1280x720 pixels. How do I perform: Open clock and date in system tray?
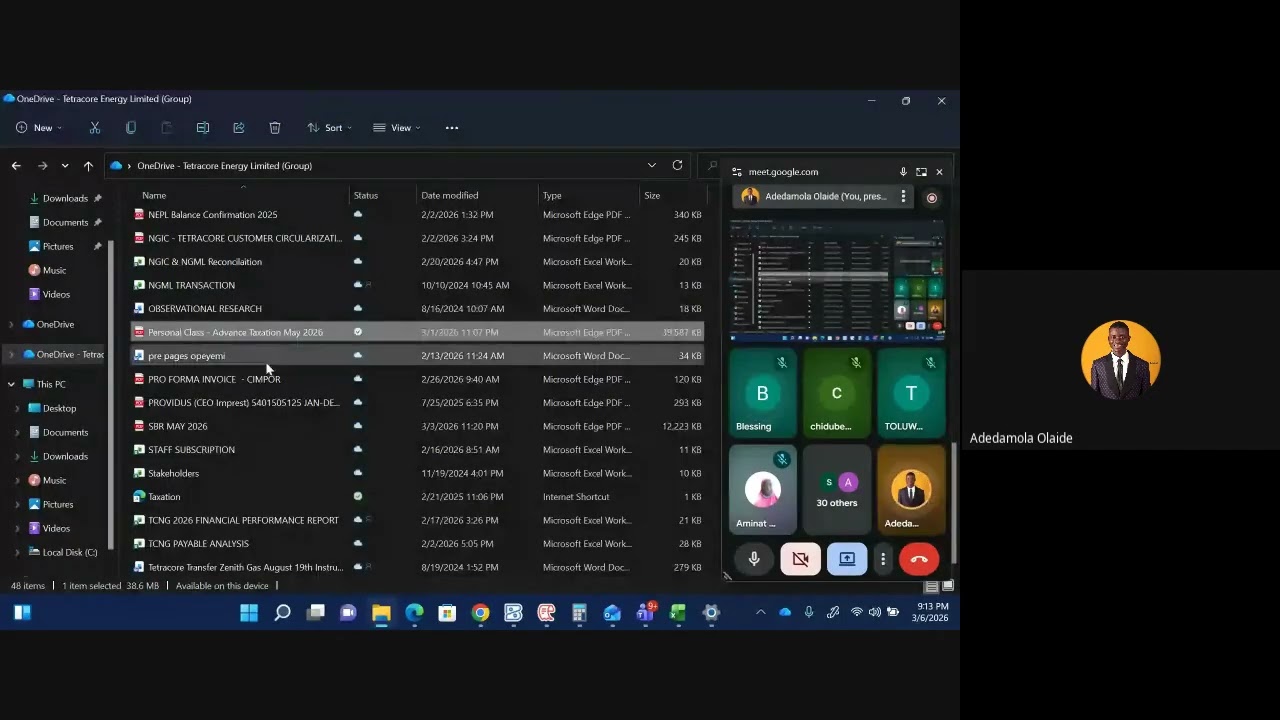(x=932, y=612)
